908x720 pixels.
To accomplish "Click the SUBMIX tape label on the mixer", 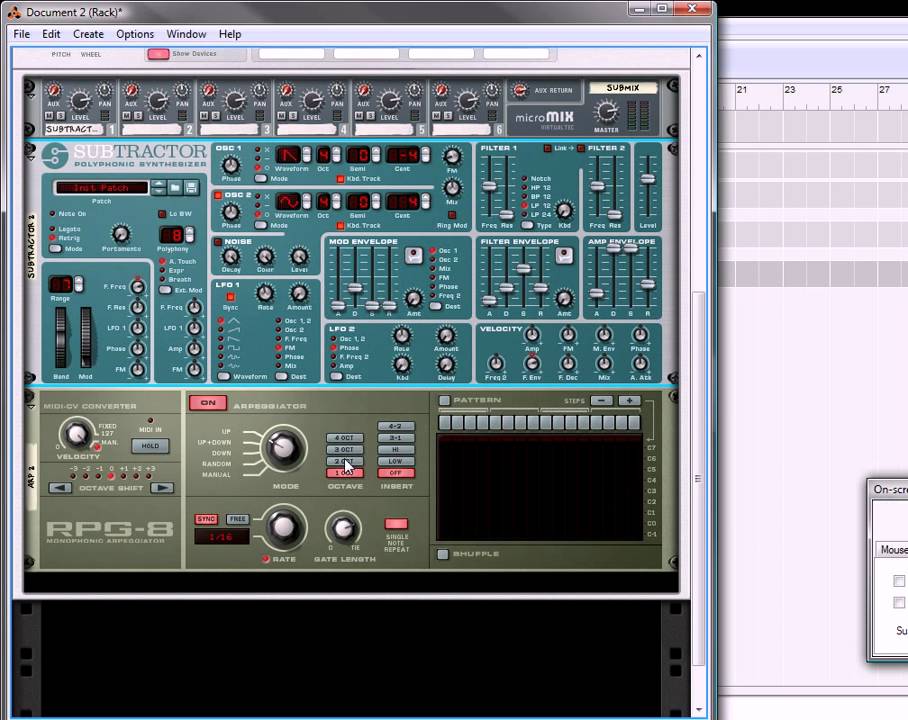I will click(x=623, y=87).
